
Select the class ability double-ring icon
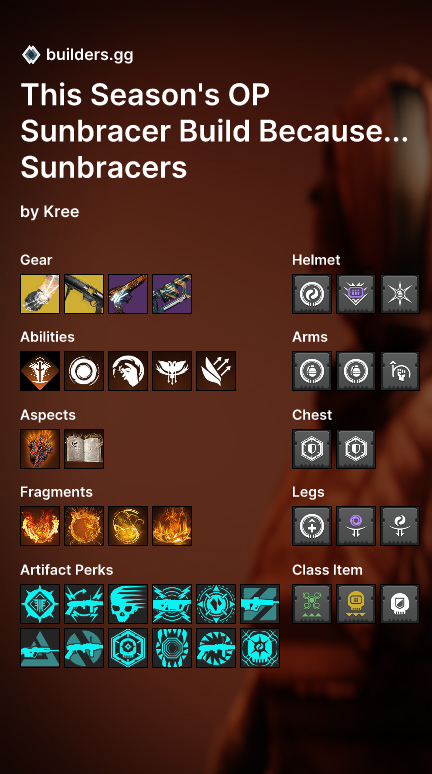pyautogui.click(x=84, y=371)
